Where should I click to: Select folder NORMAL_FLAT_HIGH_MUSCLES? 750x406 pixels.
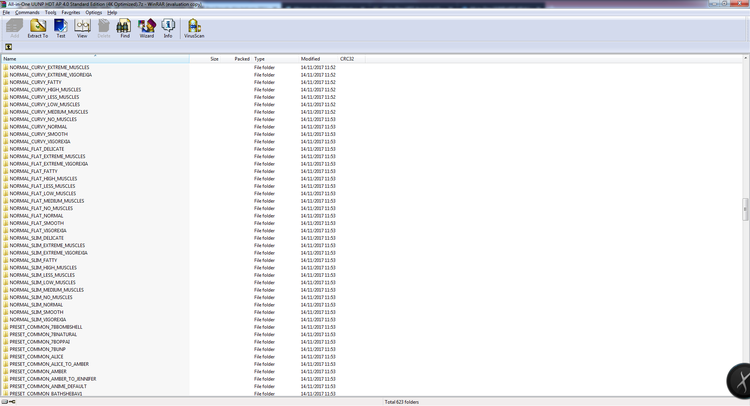point(44,178)
